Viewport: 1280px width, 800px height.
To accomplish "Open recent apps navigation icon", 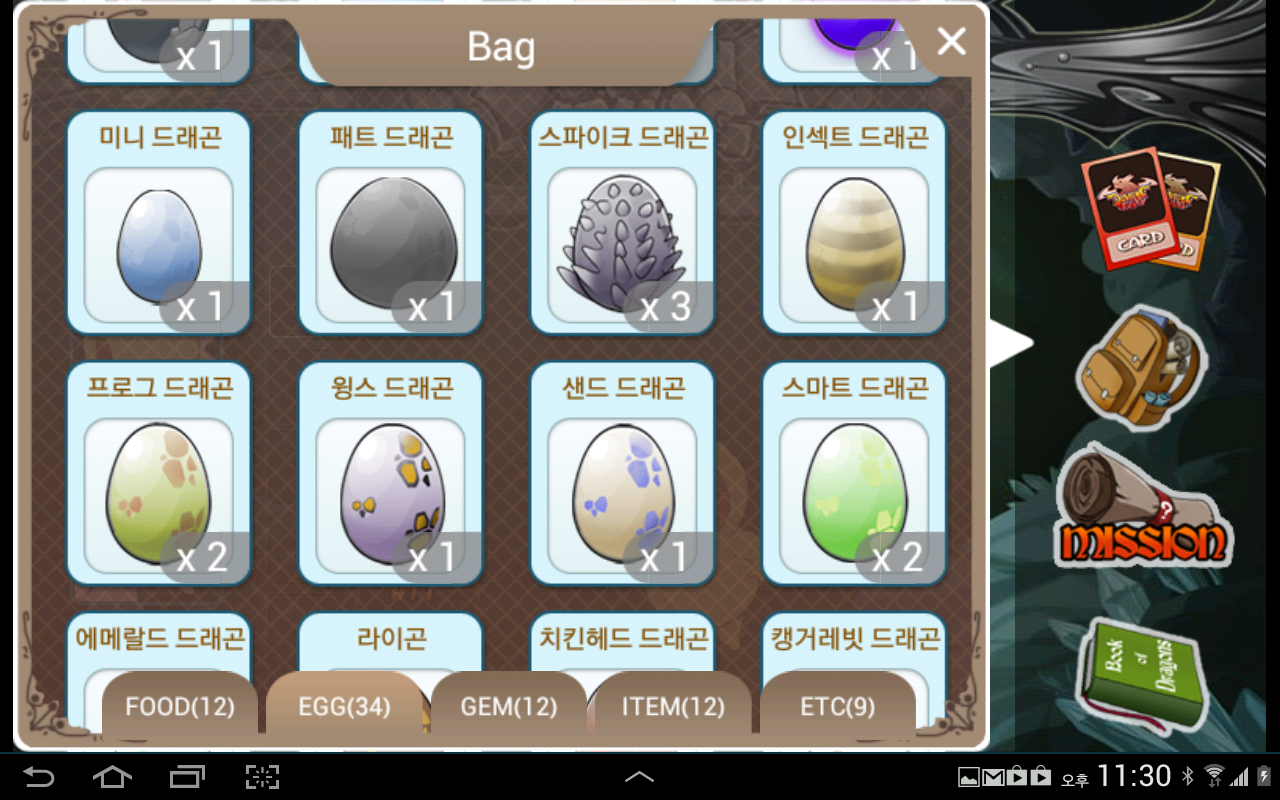I will click(187, 776).
